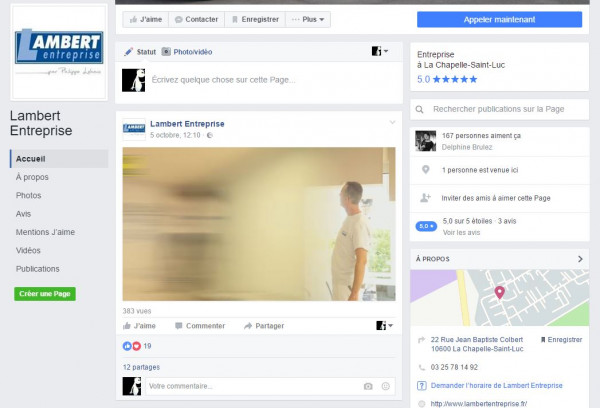600x408 pixels.
Task: Click the composer profile avatar thumbnail
Action: tap(134, 80)
